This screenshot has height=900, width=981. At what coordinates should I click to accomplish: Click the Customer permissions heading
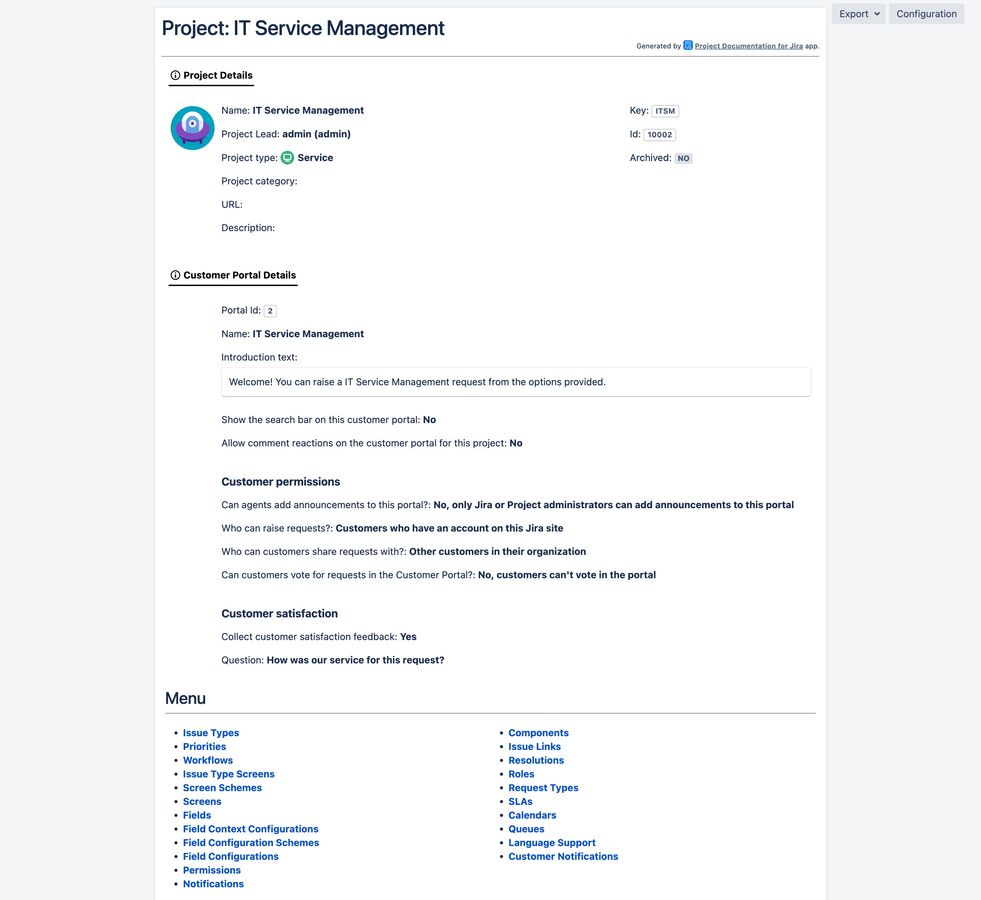(x=281, y=482)
